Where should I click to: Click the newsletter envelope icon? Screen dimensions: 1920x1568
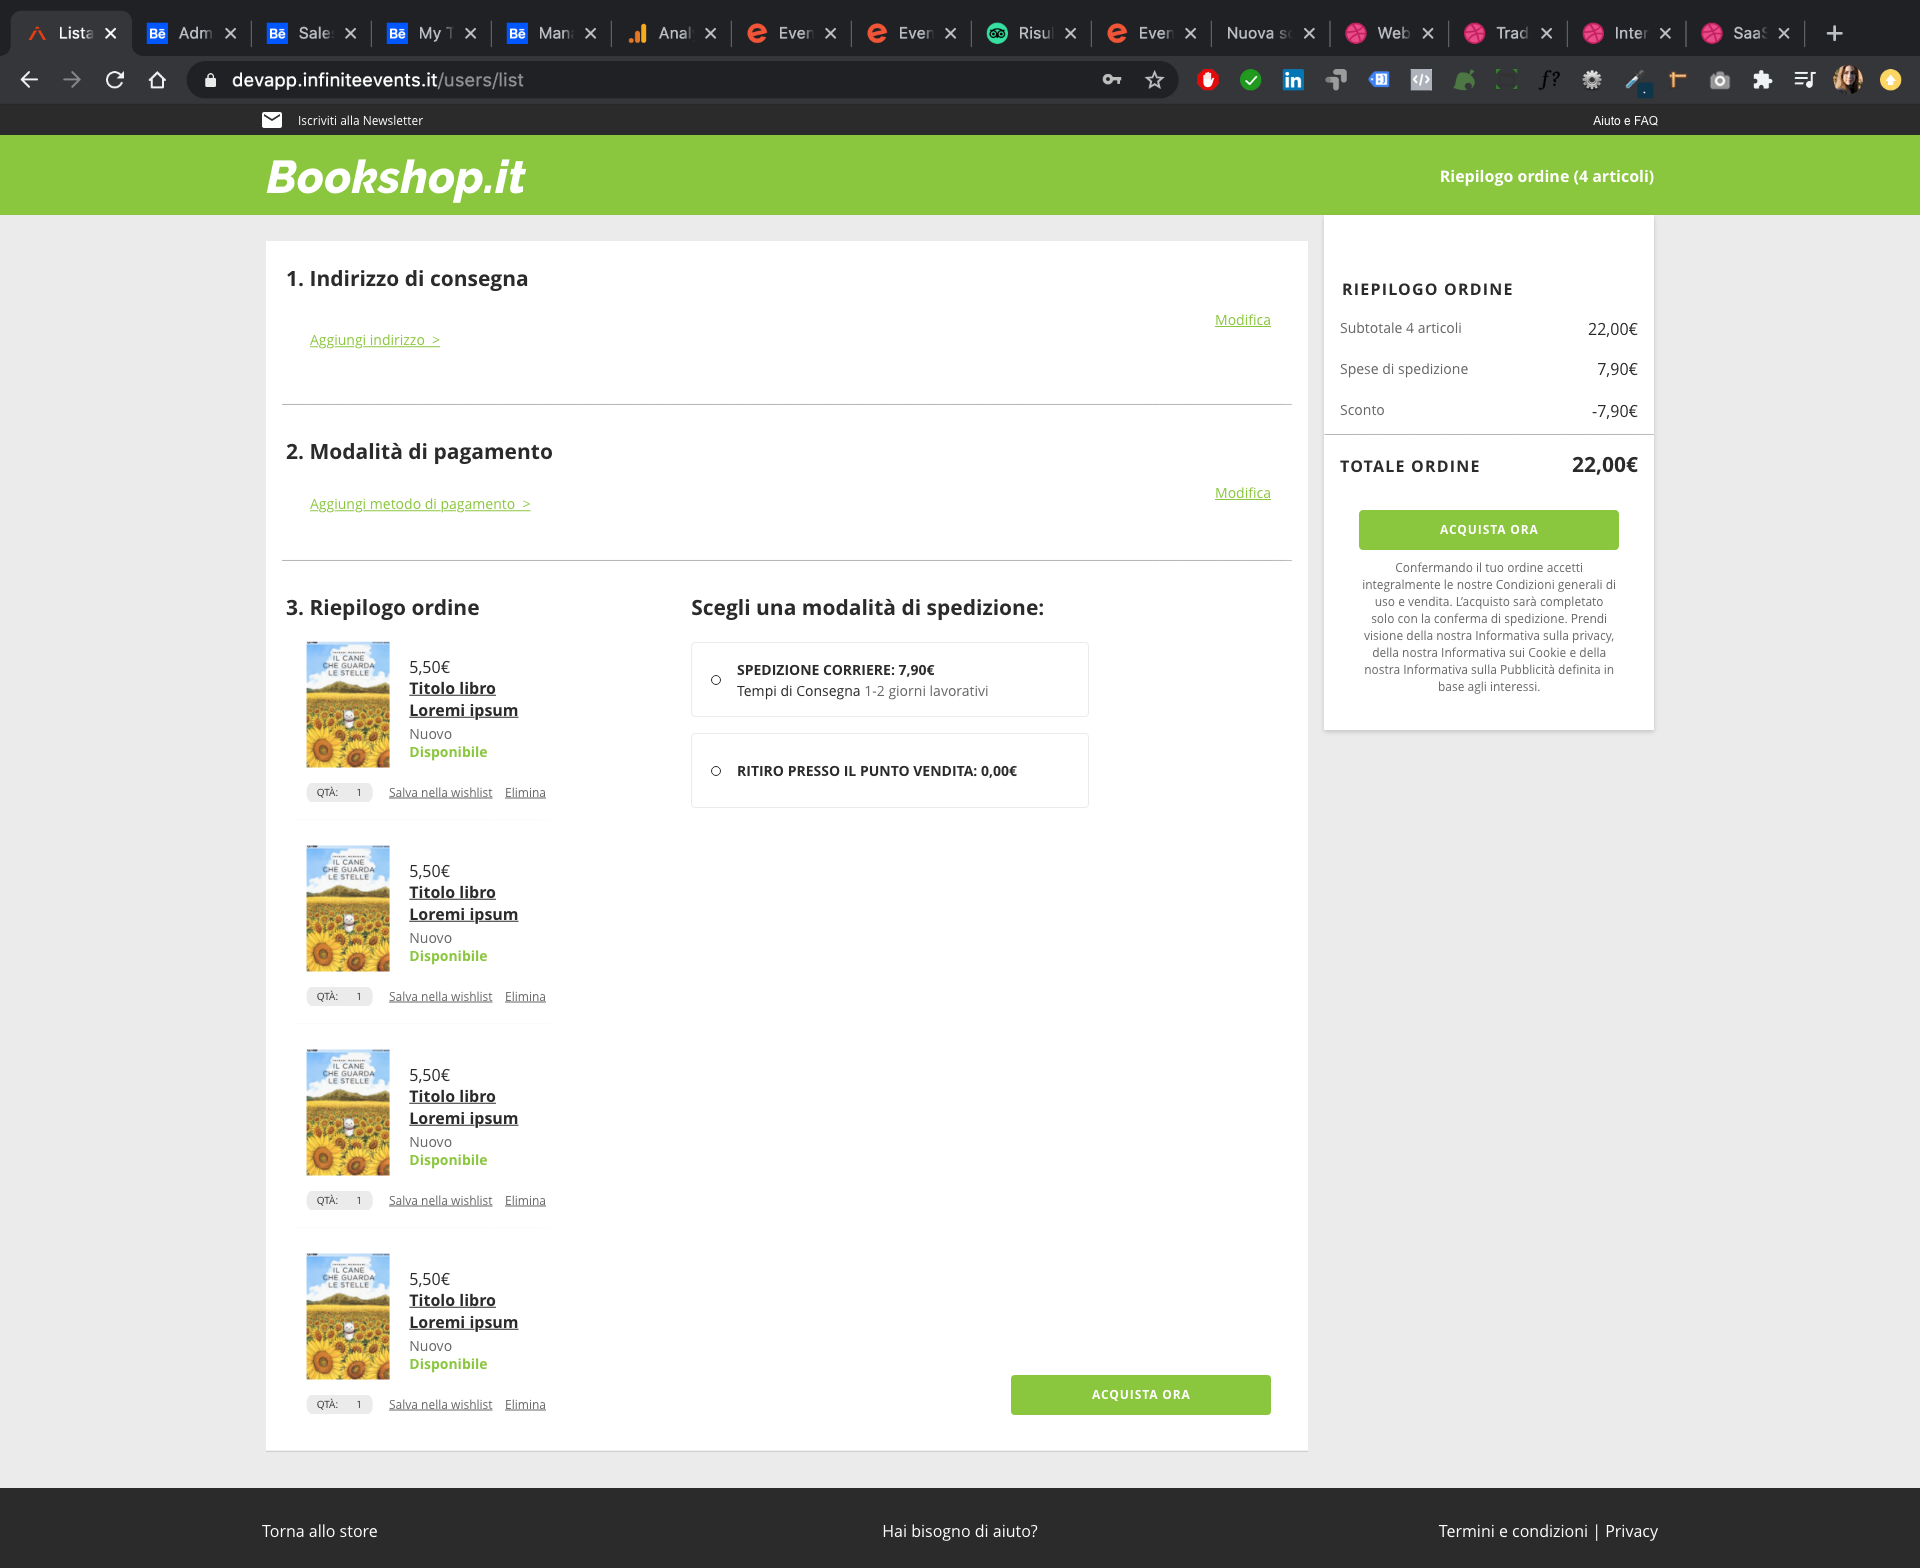pos(272,120)
